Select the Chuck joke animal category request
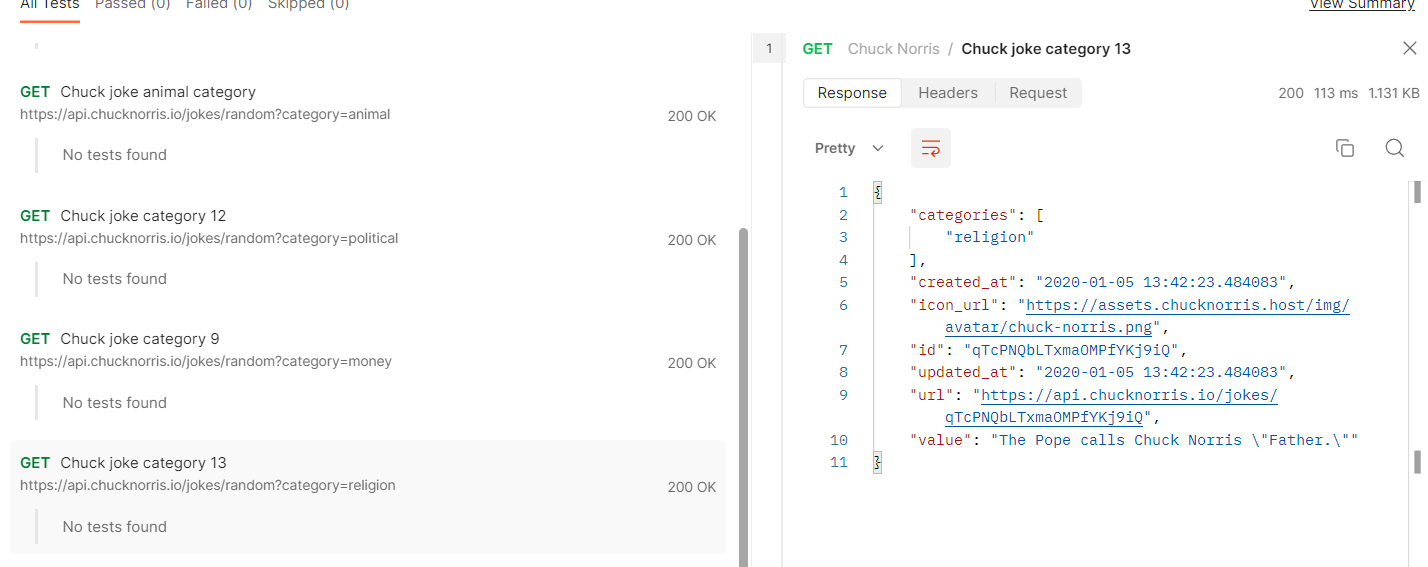Screen dimensions: 1428x567 [158, 92]
